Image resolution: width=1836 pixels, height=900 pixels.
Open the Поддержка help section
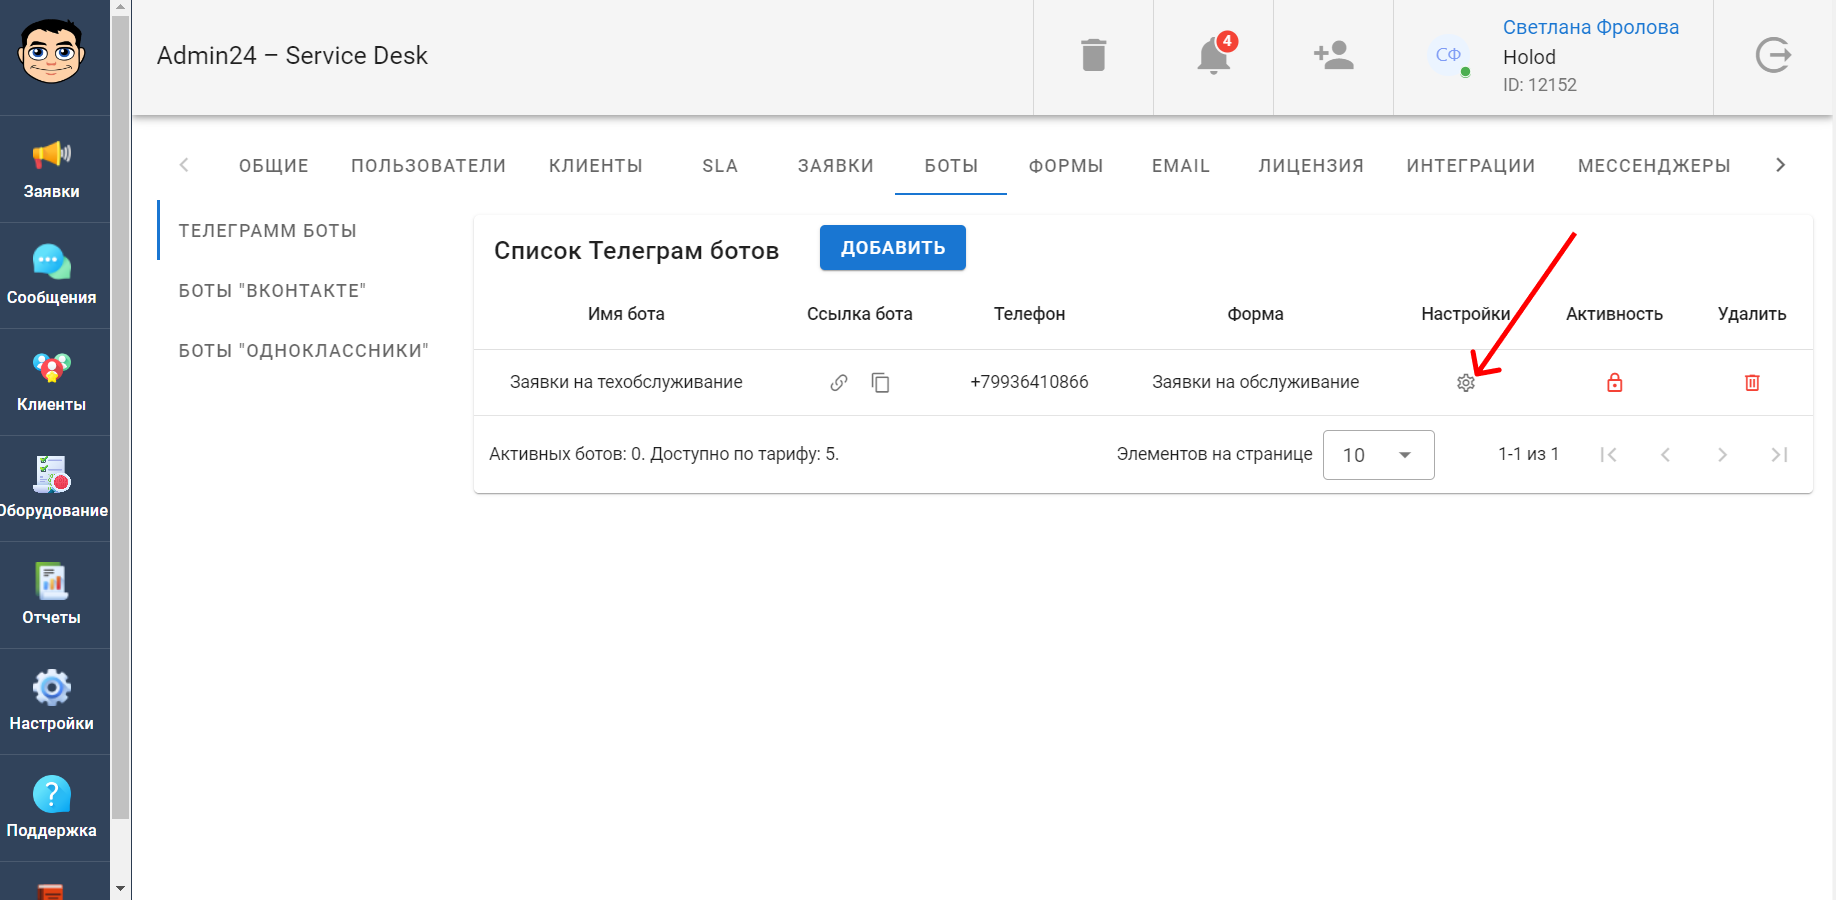pyautogui.click(x=52, y=808)
